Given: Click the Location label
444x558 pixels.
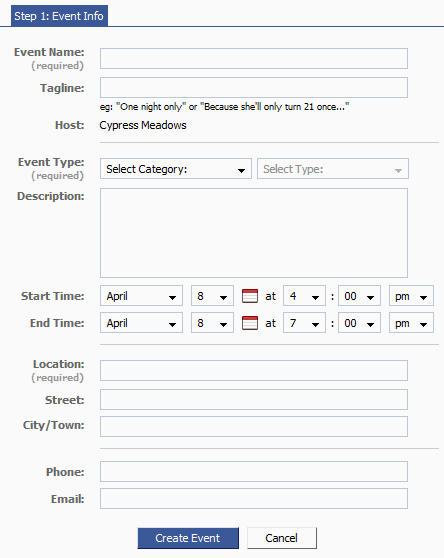Looking at the screenshot, I should [x=59, y=364].
